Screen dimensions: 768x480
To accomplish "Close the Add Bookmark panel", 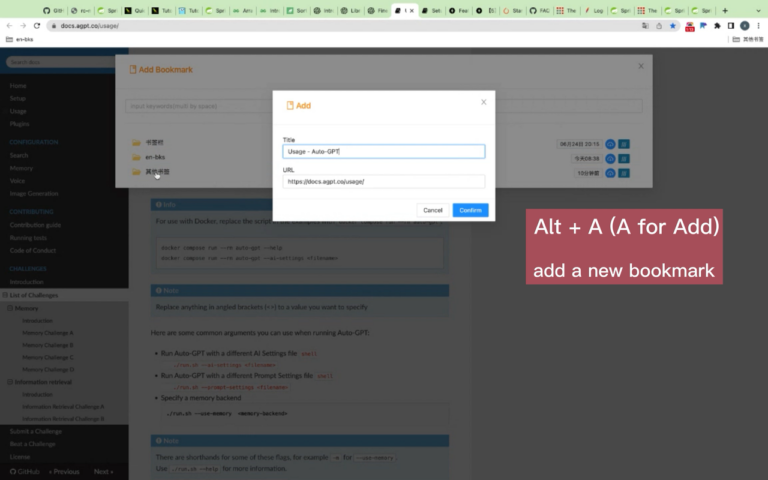I will (641, 66).
